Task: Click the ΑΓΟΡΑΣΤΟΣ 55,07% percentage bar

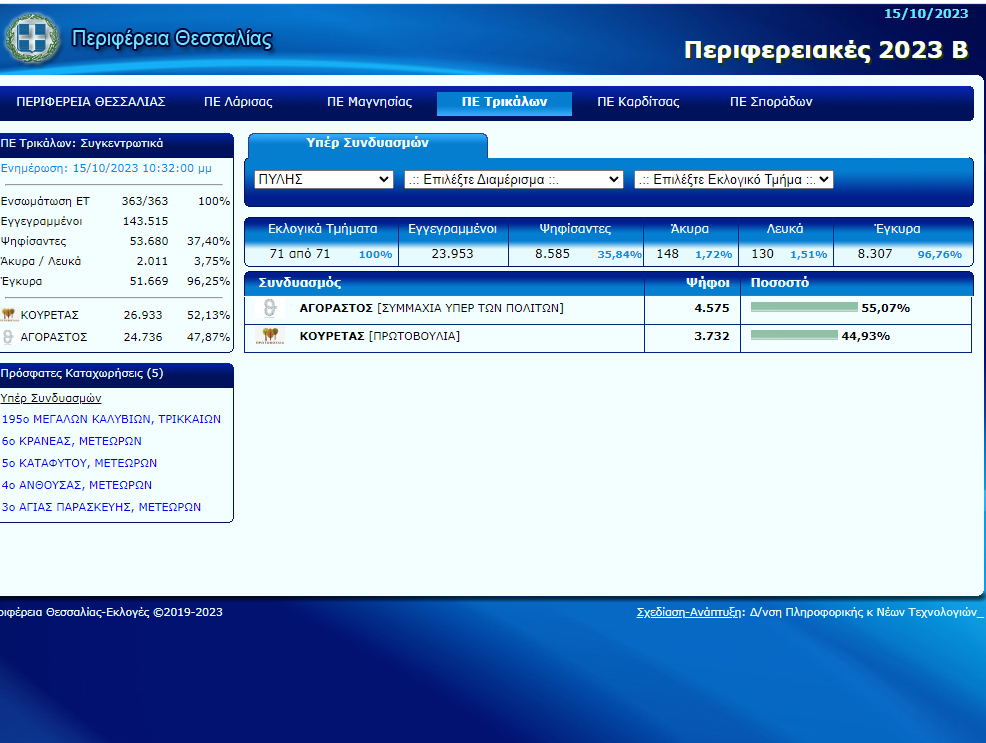Action: click(804, 308)
